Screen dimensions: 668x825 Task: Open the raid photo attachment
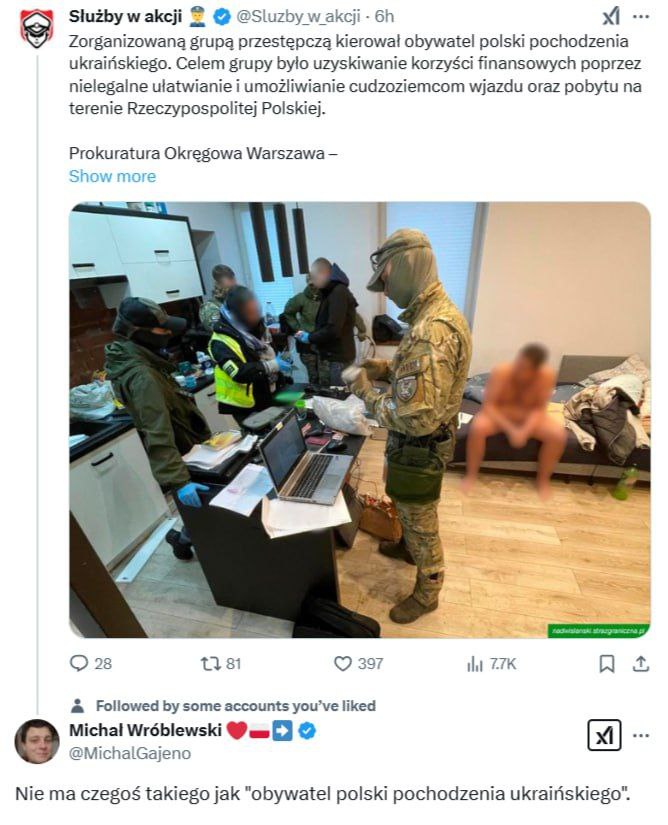point(360,420)
